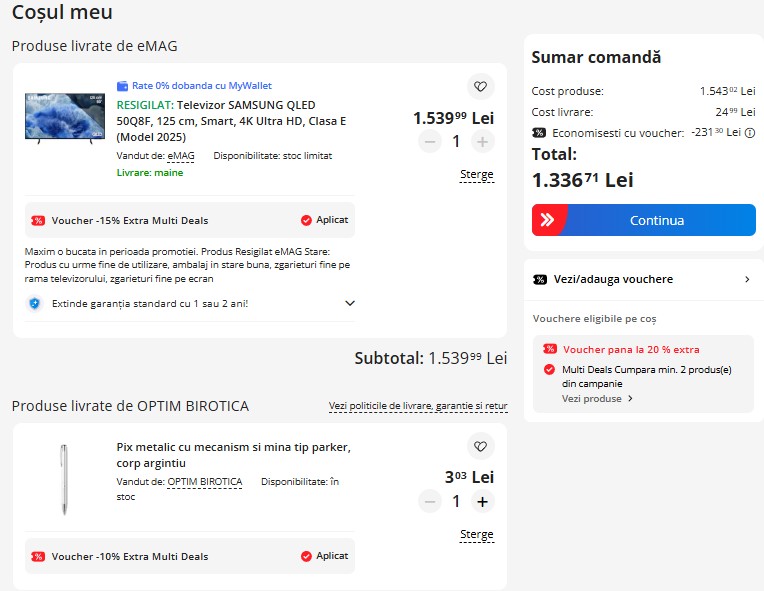The width and height of the screenshot is (764, 591).
Task: Click the warranty extension shield icon
Action: point(34,303)
